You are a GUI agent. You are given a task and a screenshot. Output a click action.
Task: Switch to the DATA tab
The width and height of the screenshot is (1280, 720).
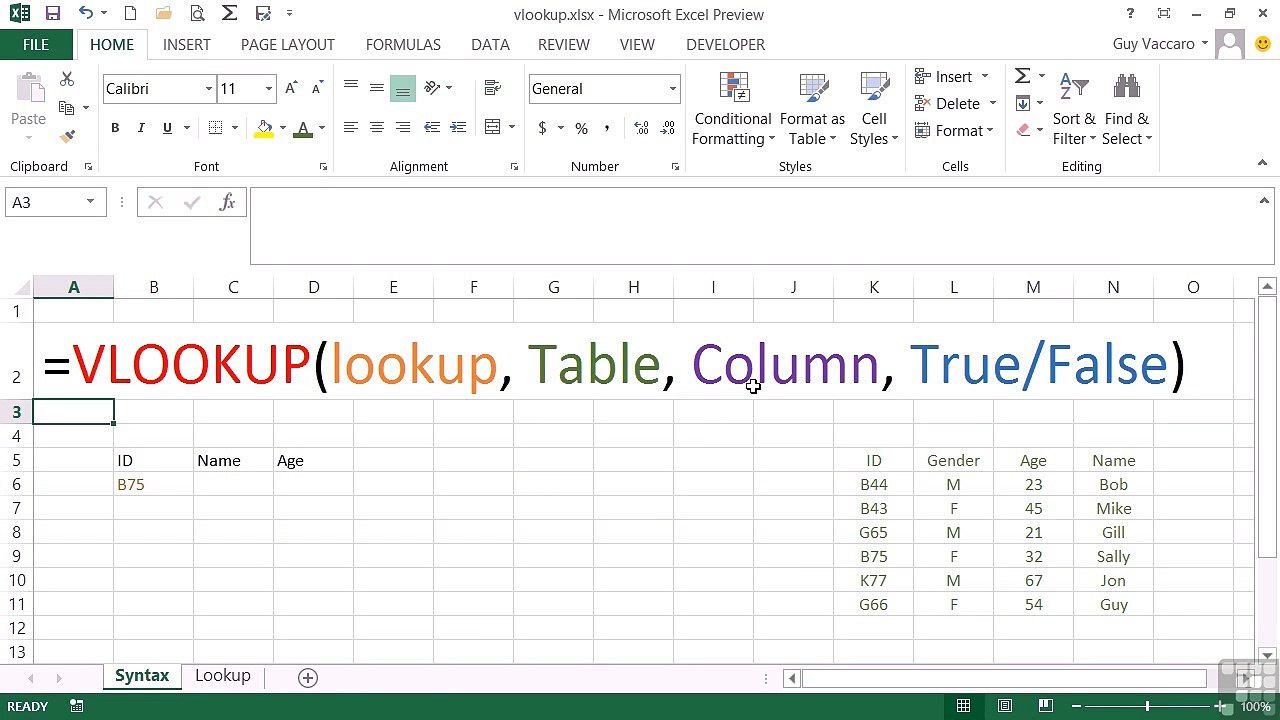tap(490, 44)
